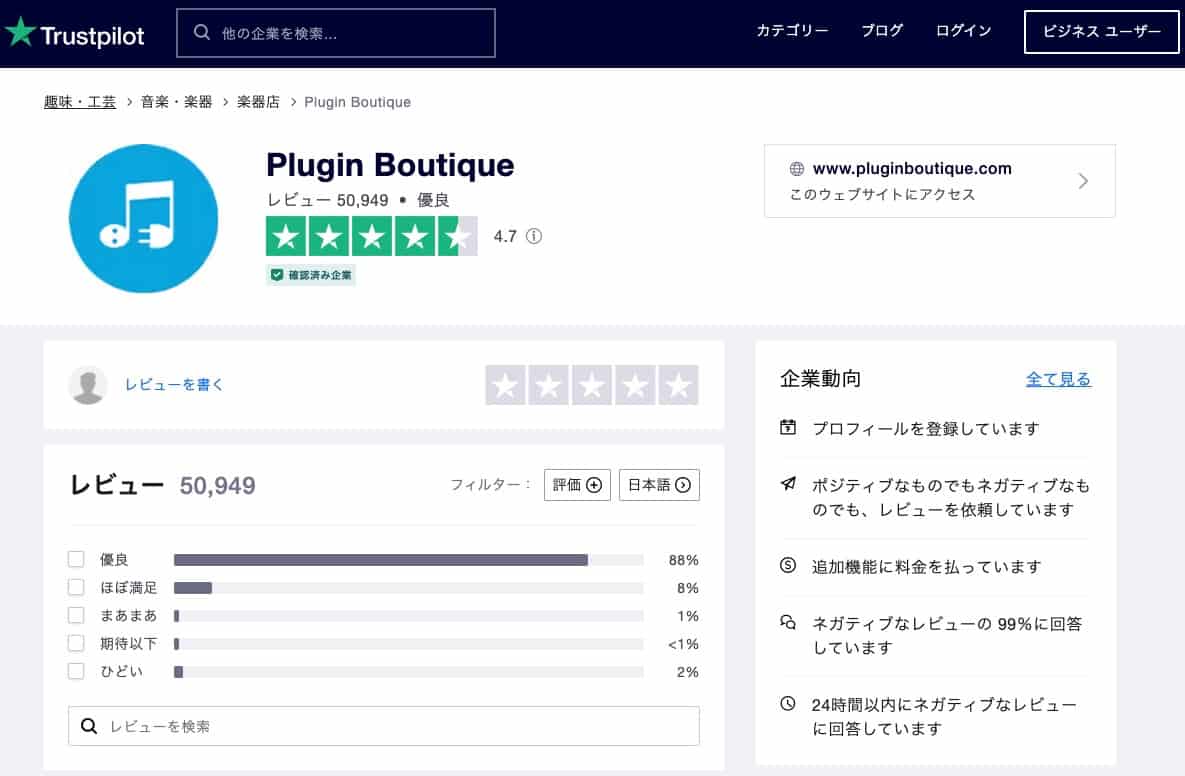The width and height of the screenshot is (1185, 776).
Task: Click the レビューを書く link
Action: coord(174,385)
